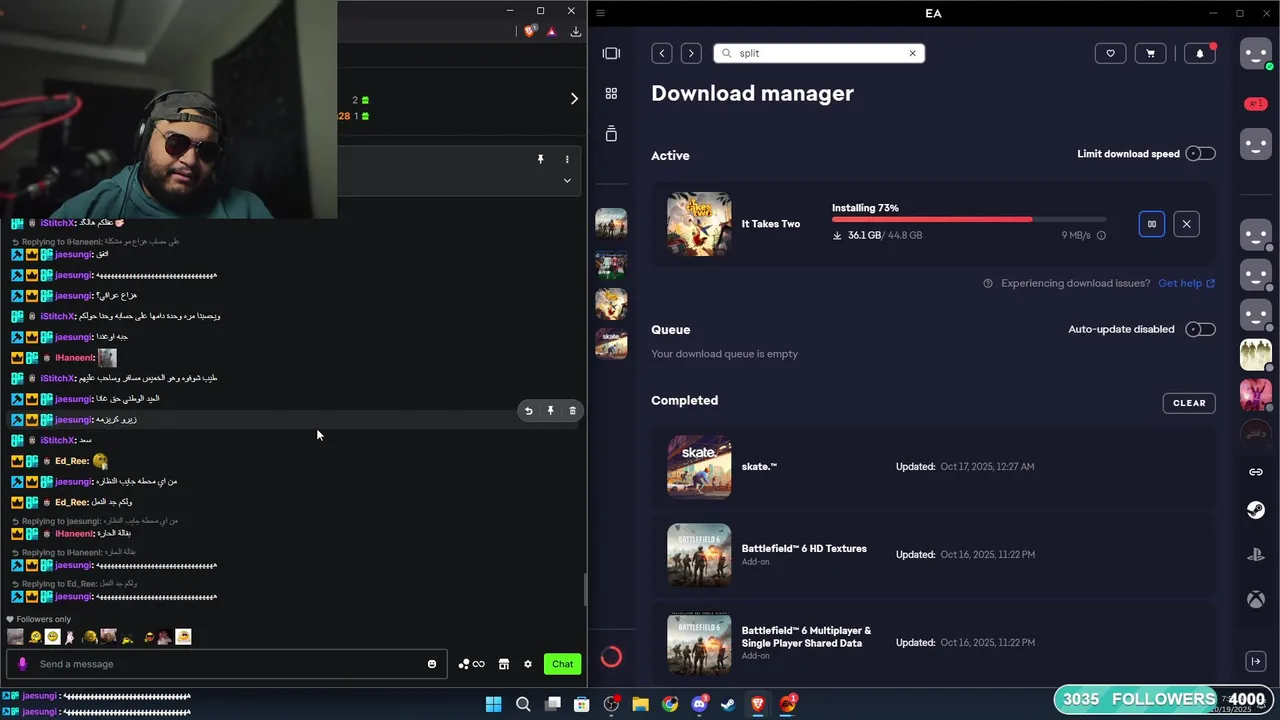Open the skate. shortcut in EA left sidebar
1280x720 pixels.
coord(611,343)
